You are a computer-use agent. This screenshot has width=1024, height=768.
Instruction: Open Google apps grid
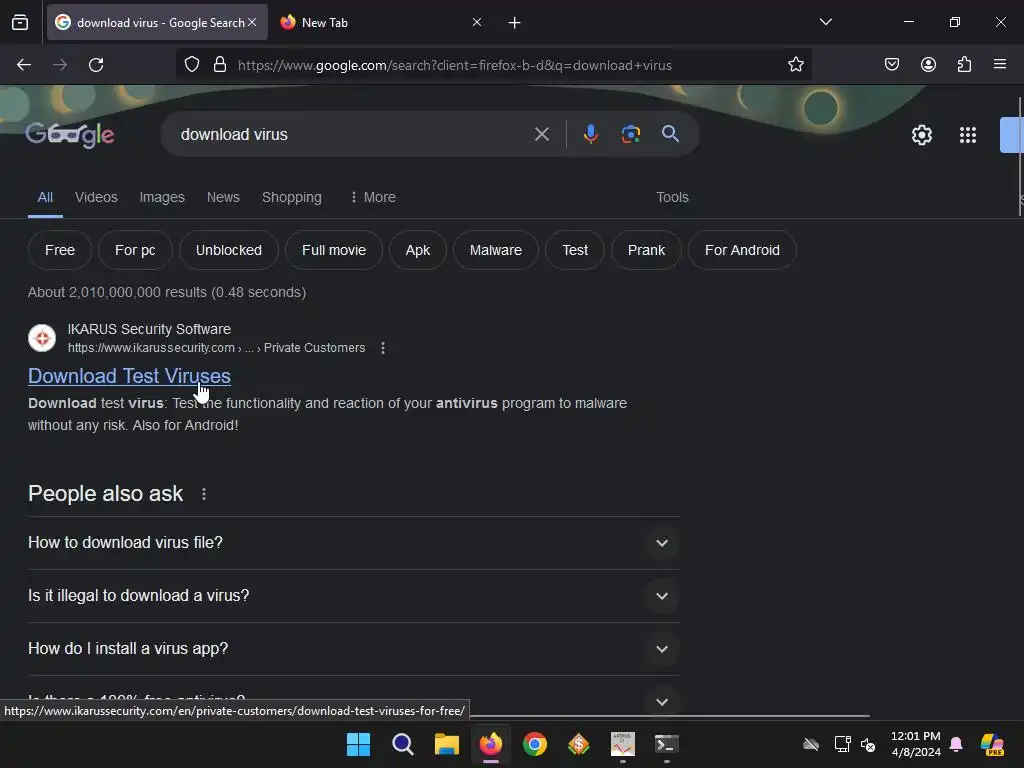[x=968, y=135]
